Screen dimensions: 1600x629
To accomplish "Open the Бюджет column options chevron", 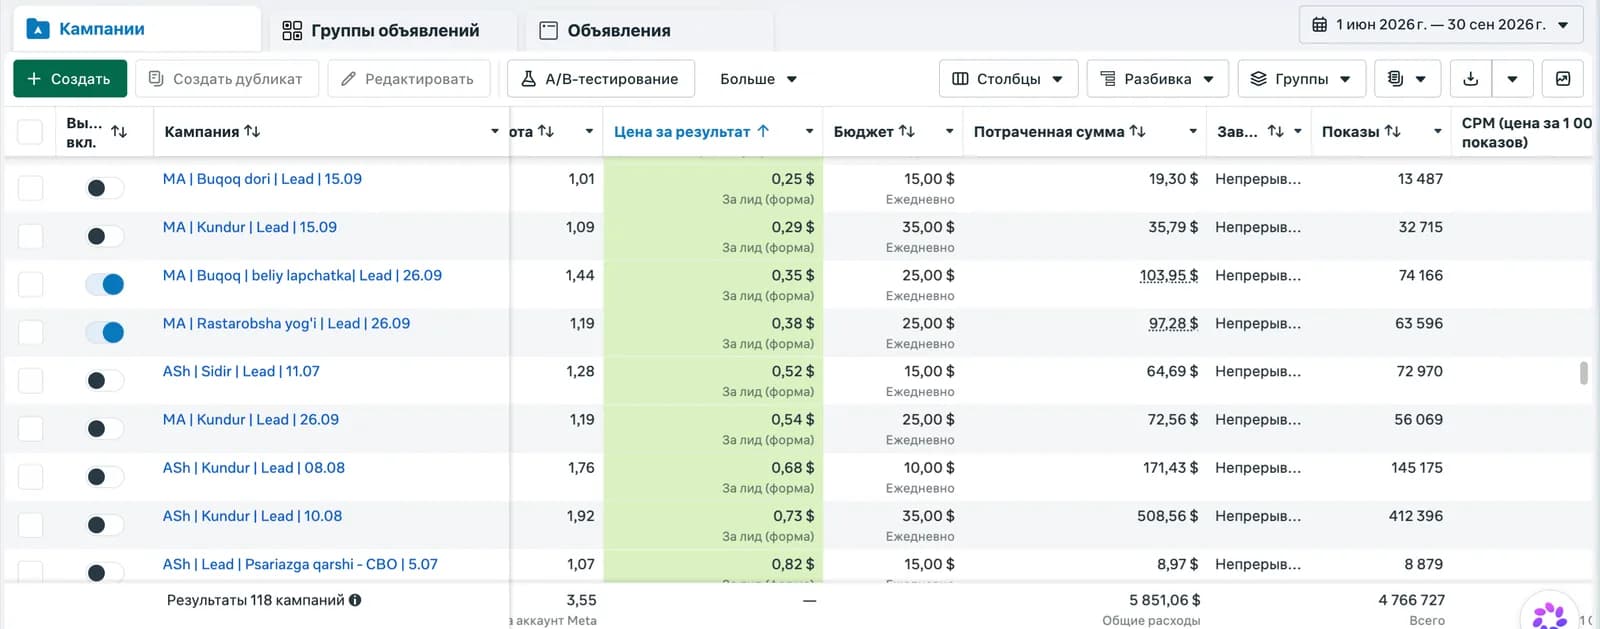I will click(x=949, y=131).
